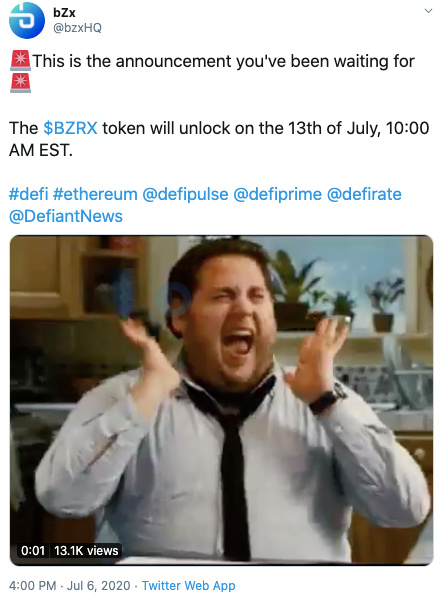Visit the @defirate mention

[364, 194]
